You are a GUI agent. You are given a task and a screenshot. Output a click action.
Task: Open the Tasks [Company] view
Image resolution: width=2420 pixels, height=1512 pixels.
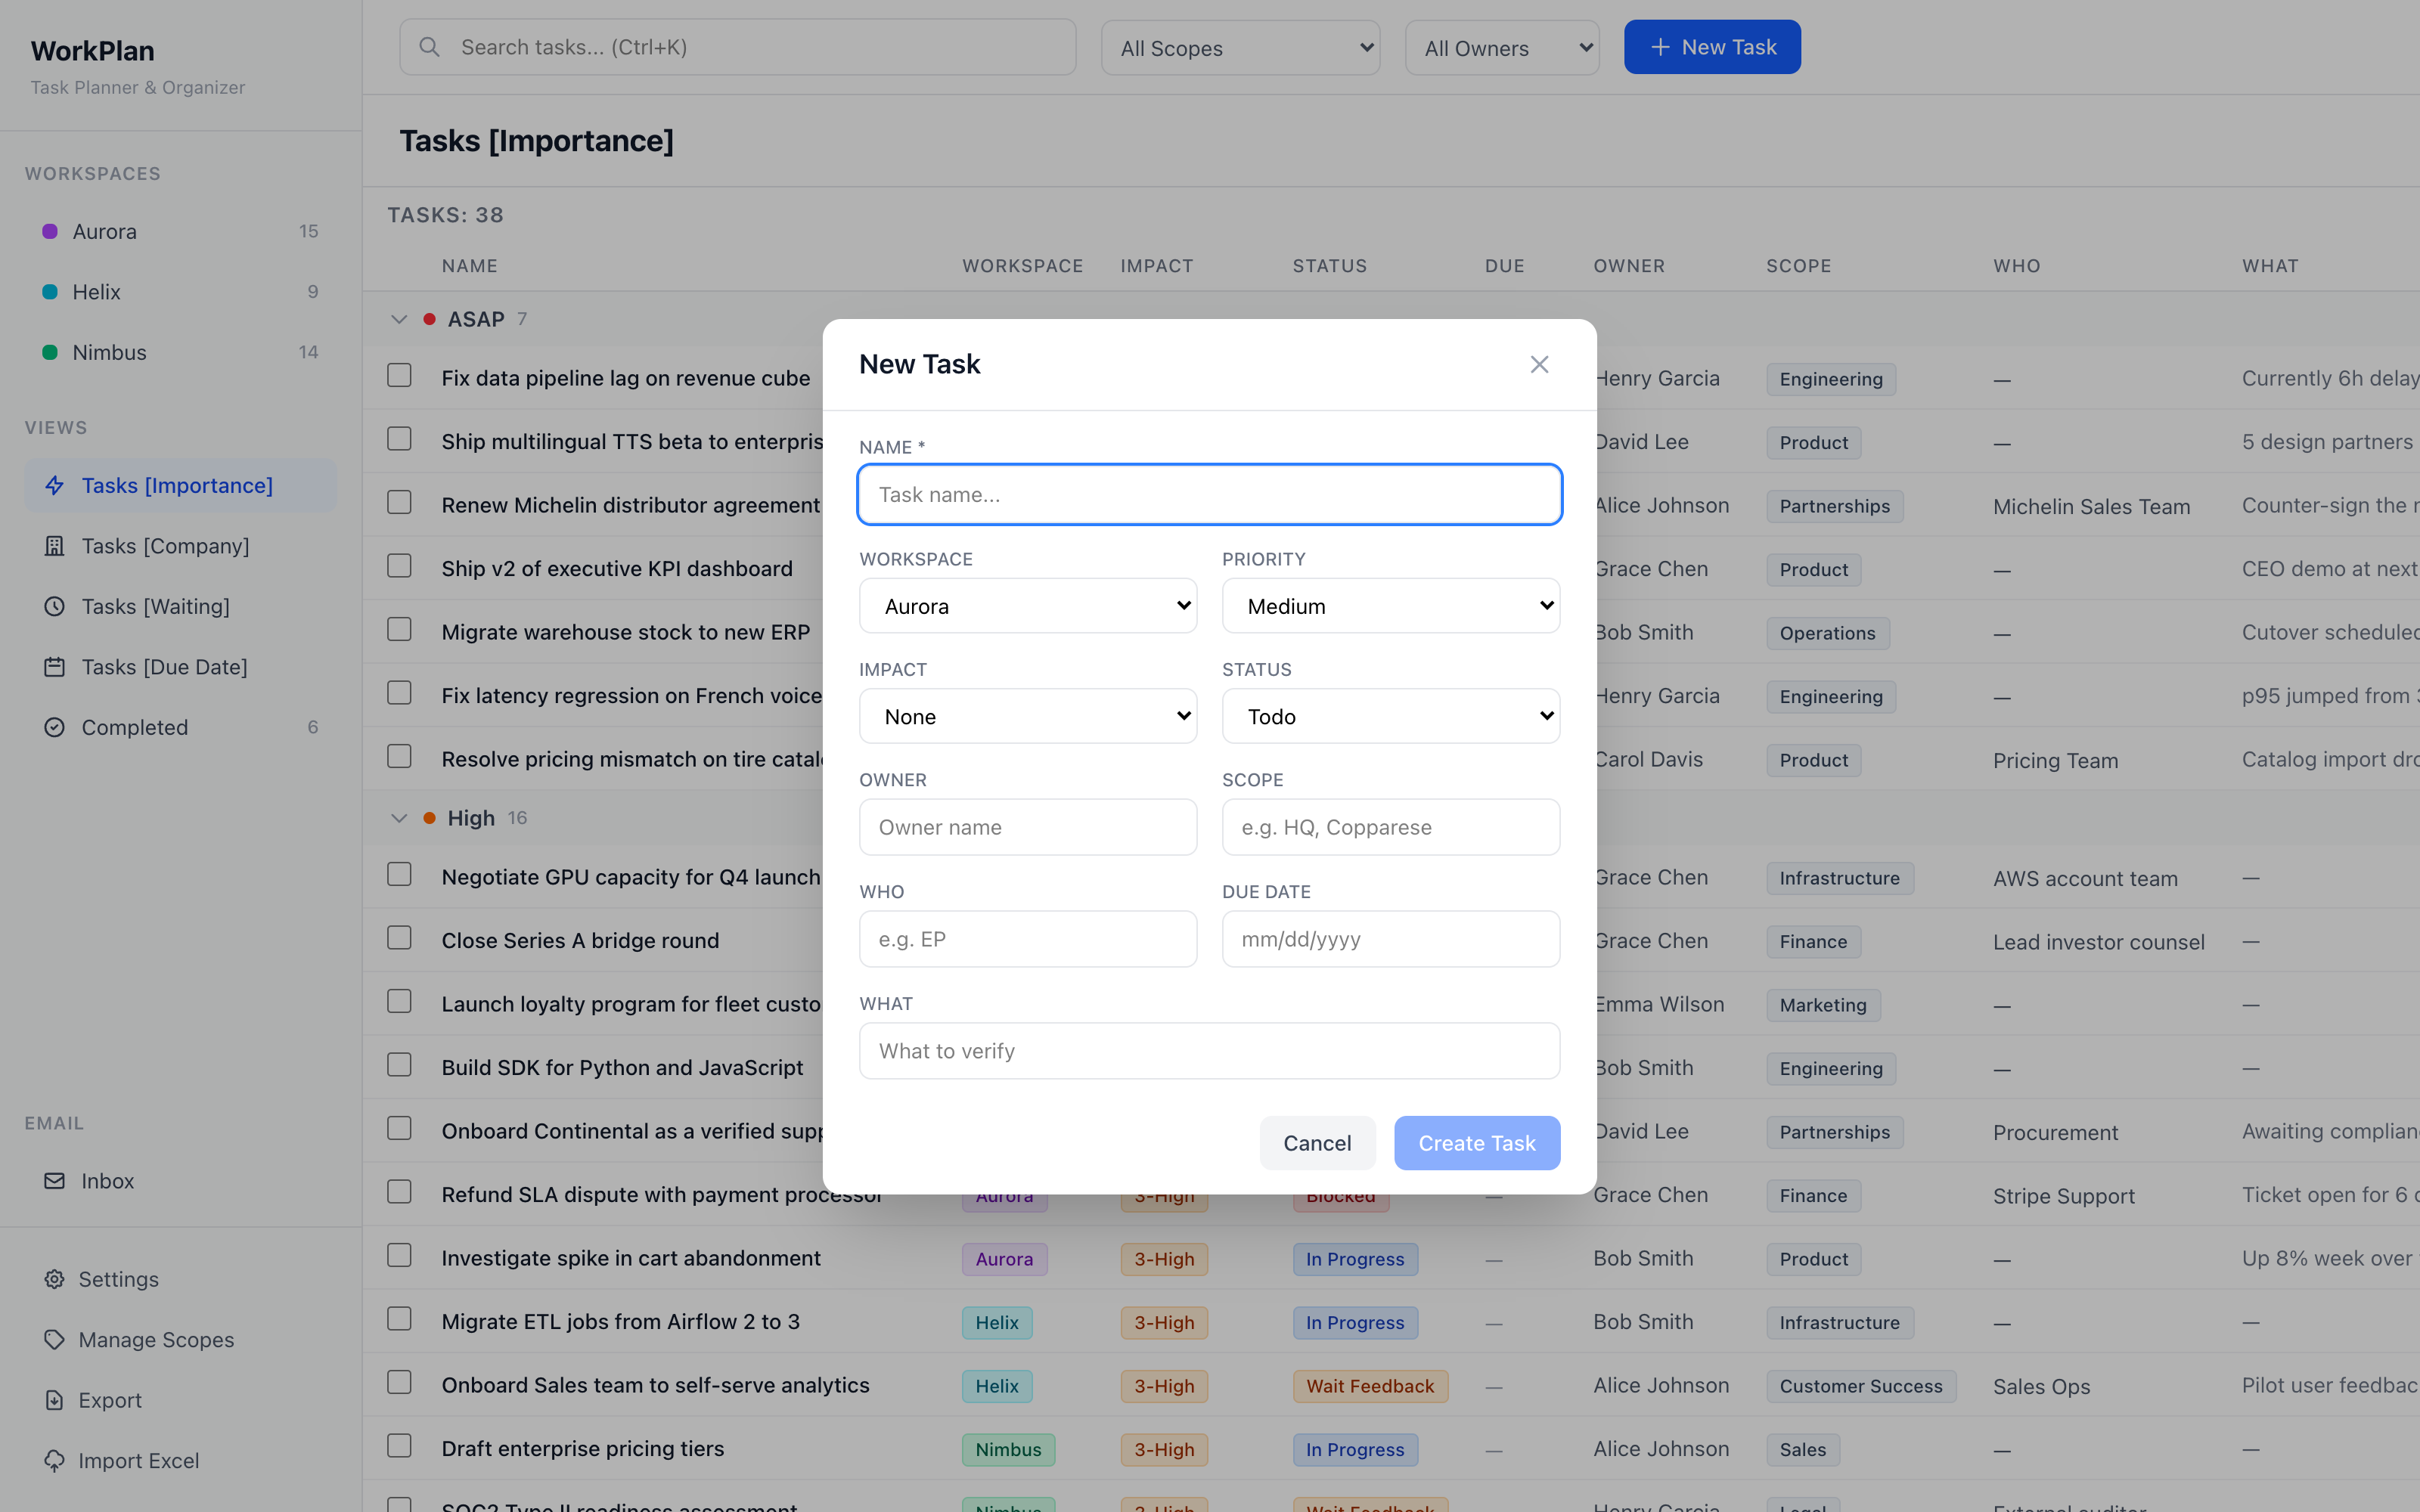pyautogui.click(x=180, y=546)
